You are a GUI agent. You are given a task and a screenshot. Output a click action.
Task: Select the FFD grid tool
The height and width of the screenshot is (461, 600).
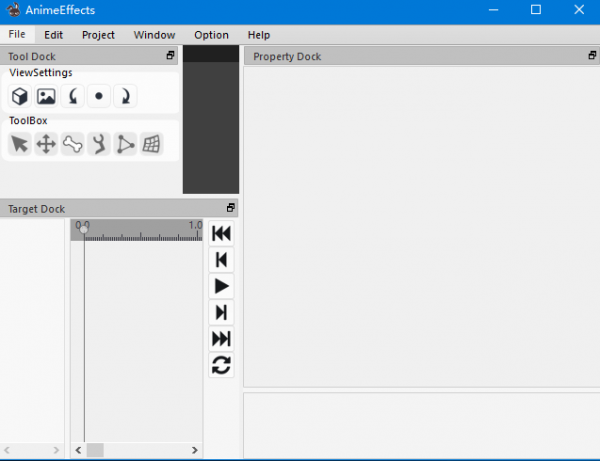tap(152, 144)
